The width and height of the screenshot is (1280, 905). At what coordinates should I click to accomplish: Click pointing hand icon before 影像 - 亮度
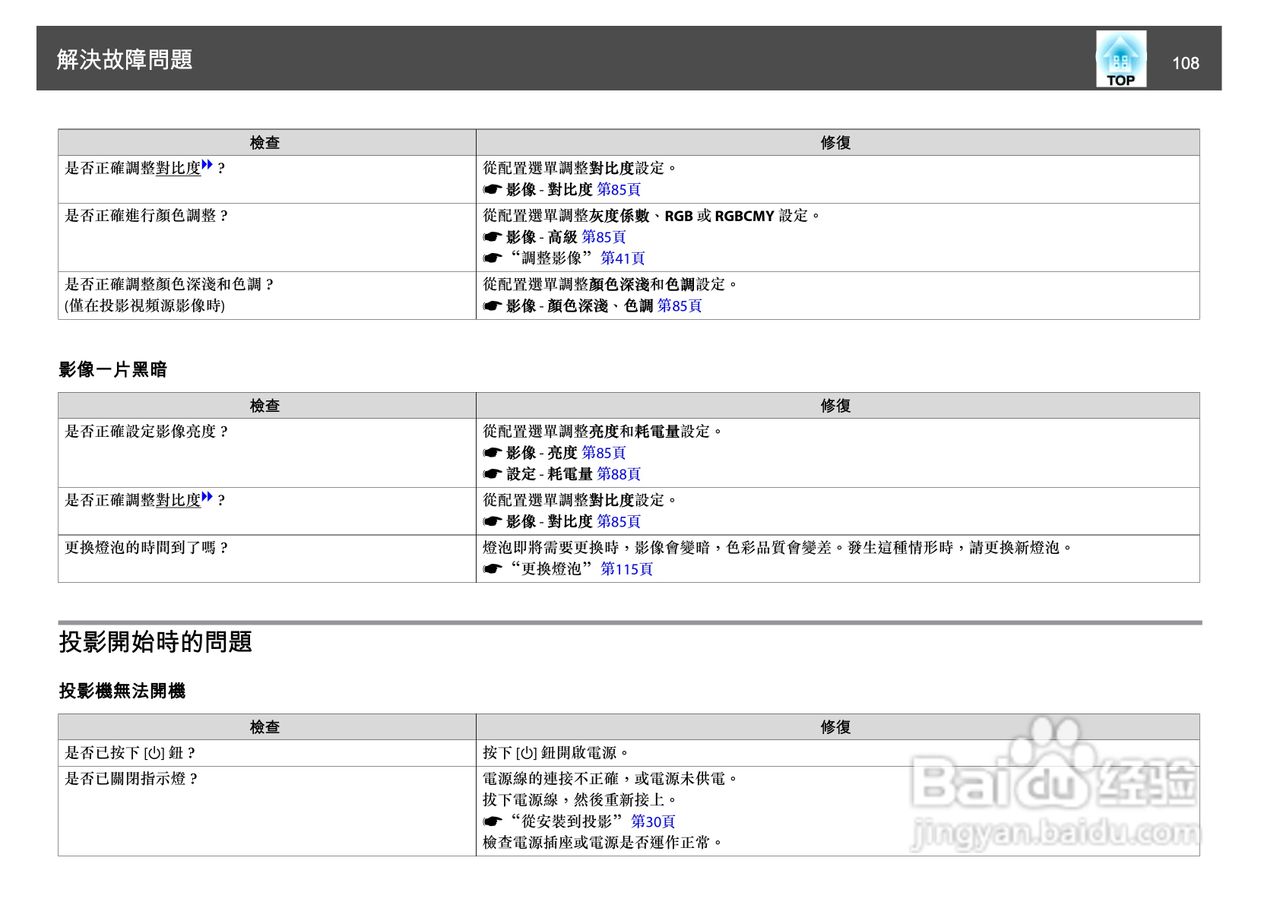point(491,453)
